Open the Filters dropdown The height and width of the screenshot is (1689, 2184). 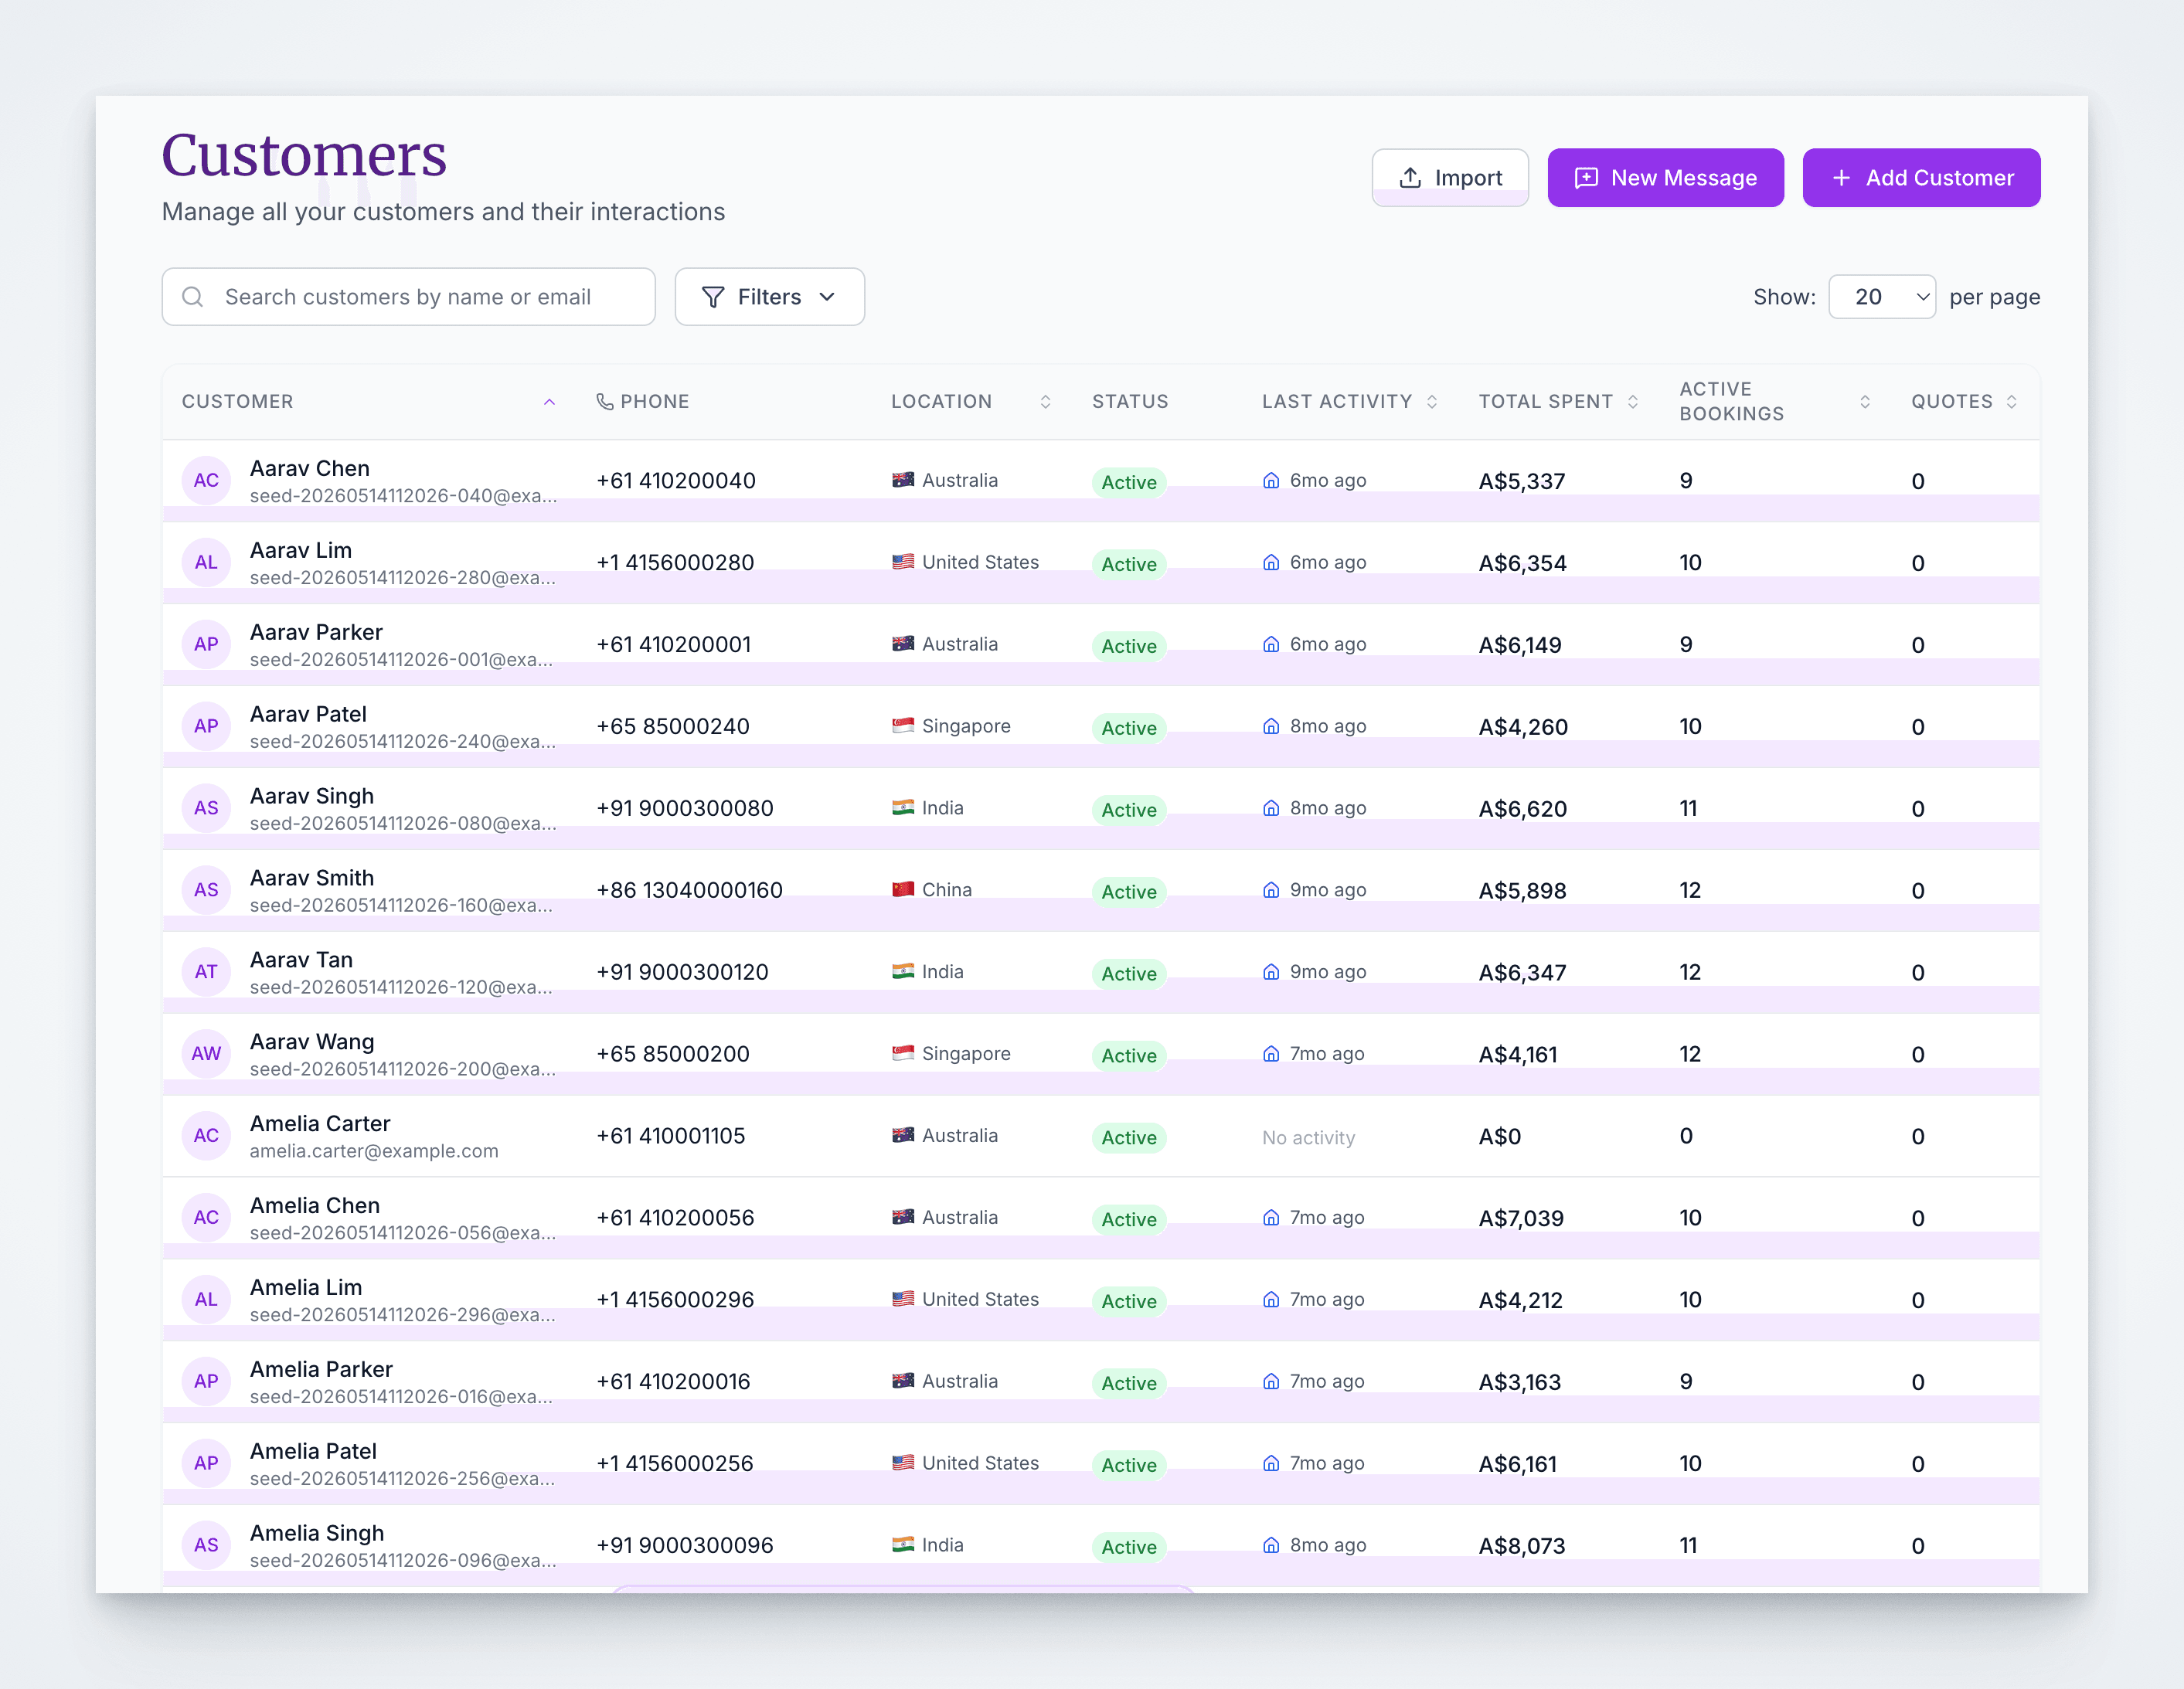[770, 297]
